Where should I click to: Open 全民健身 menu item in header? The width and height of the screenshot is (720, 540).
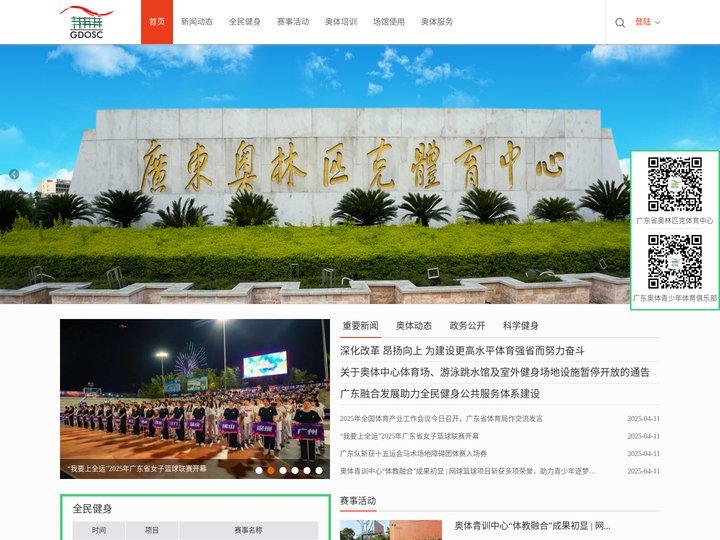(245, 22)
